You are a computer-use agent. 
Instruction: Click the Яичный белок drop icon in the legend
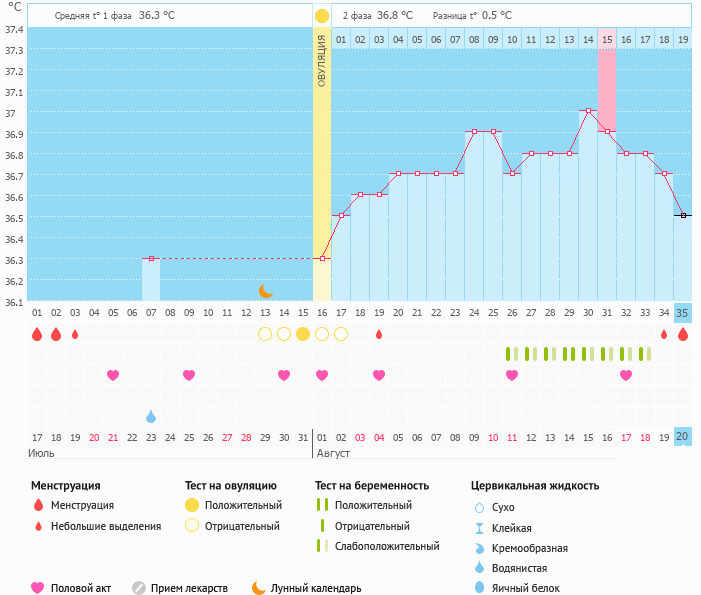point(480,588)
